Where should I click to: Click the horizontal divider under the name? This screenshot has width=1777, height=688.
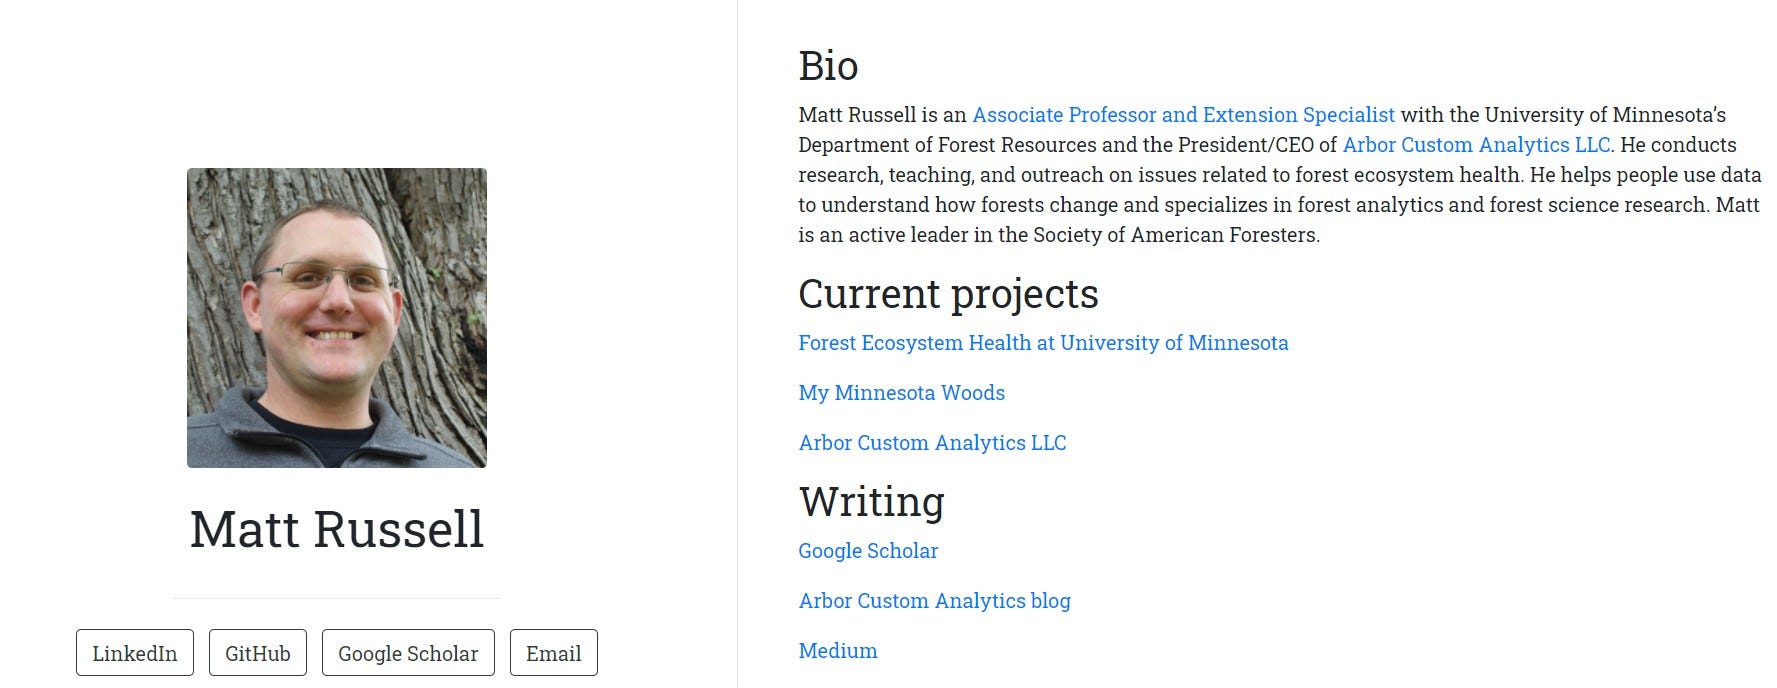[x=337, y=598]
